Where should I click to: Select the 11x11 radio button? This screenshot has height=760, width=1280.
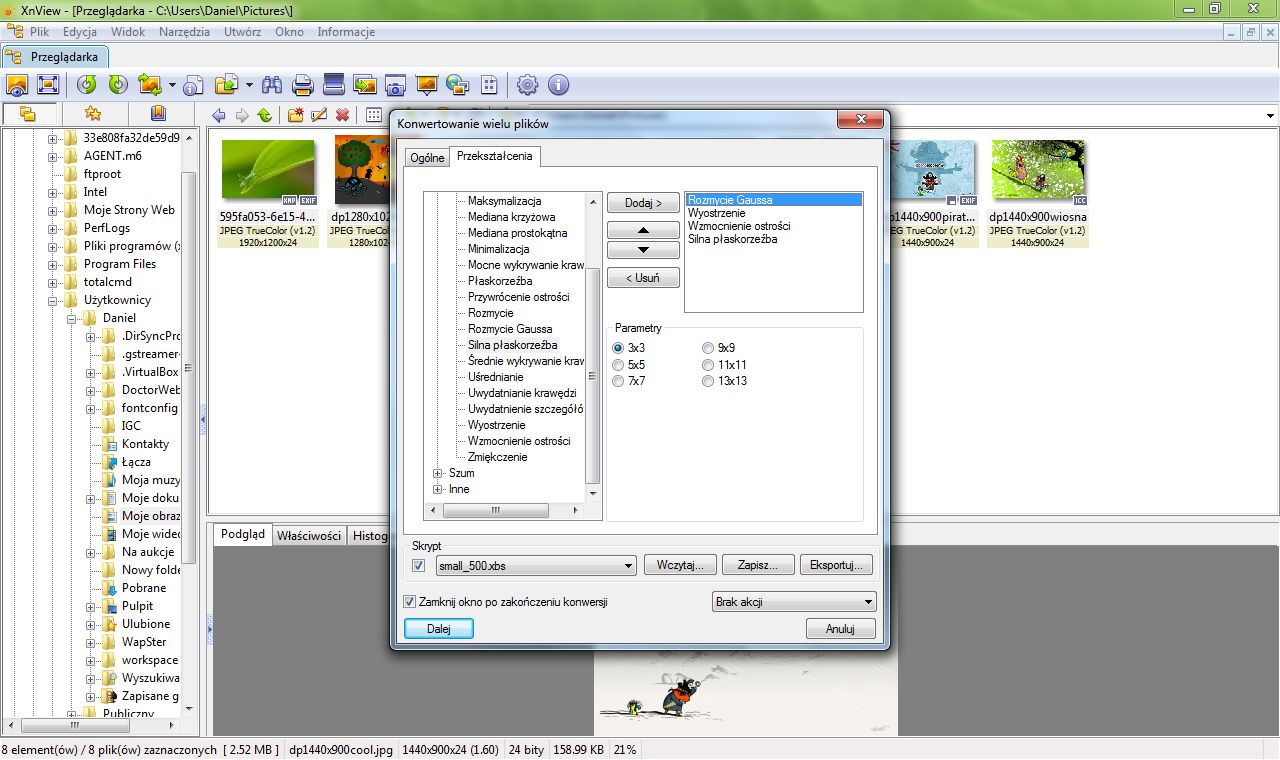coord(708,365)
